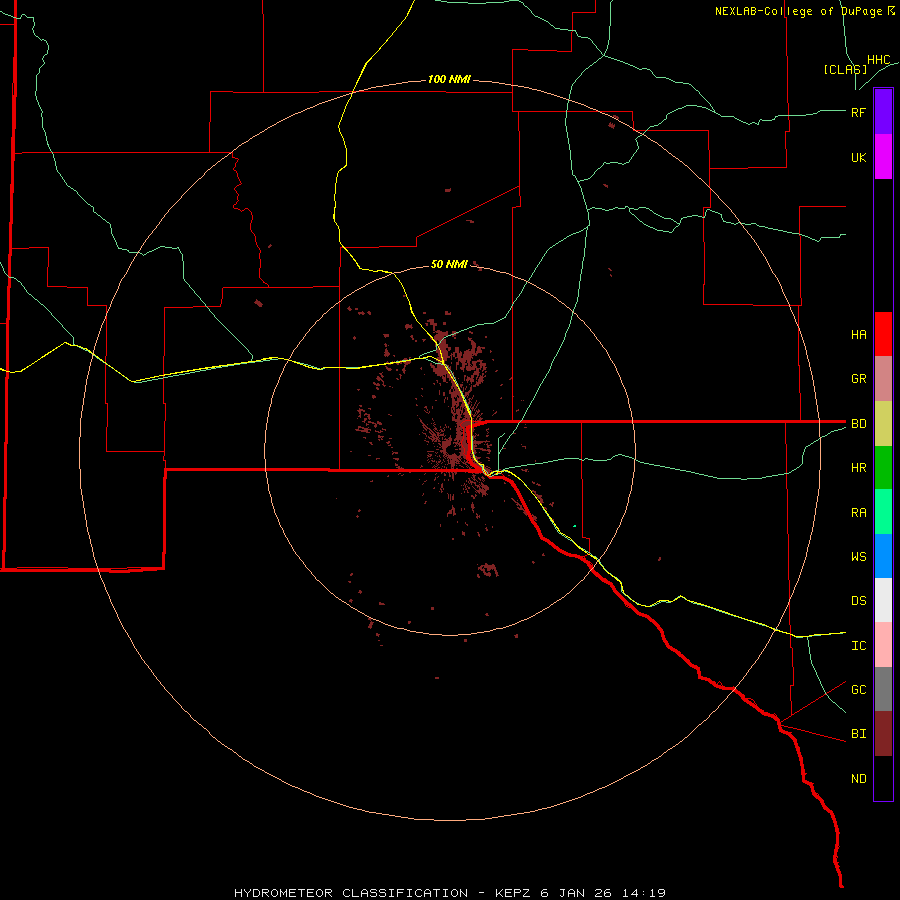Click the HHC product label

coord(878,60)
